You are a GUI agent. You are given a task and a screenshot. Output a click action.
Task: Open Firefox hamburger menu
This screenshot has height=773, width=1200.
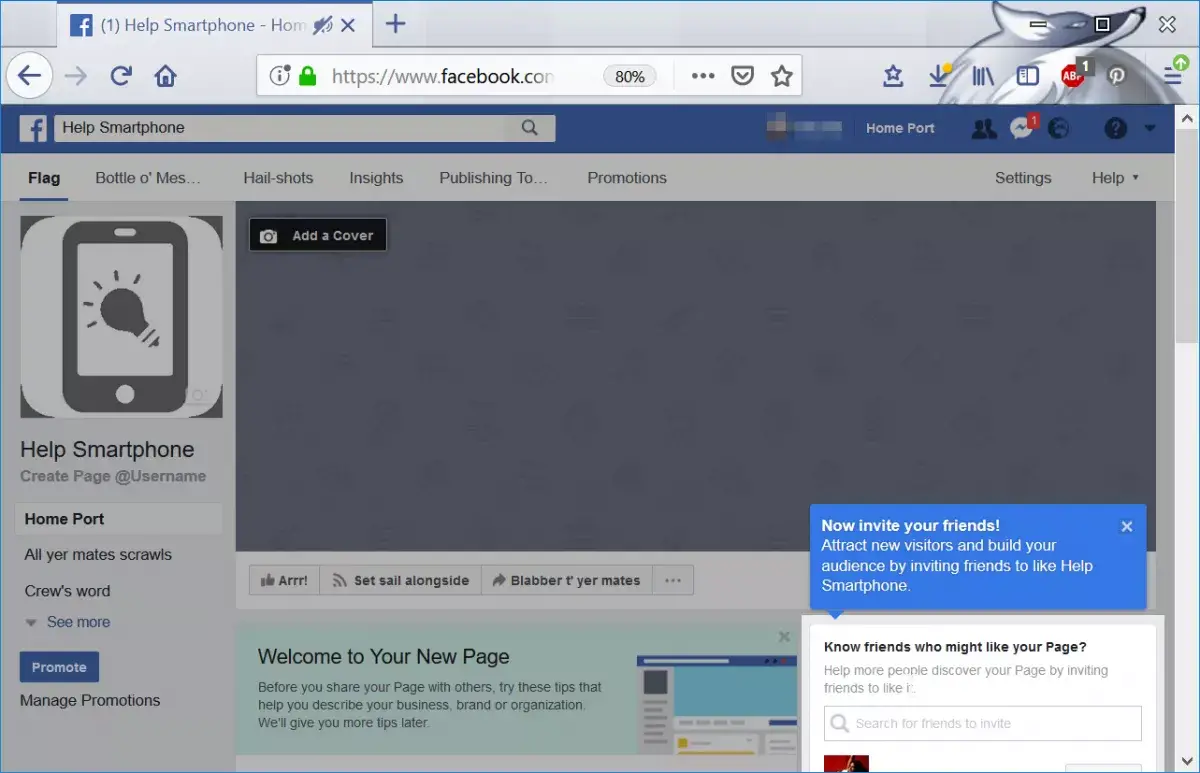pyautogui.click(x=1173, y=74)
